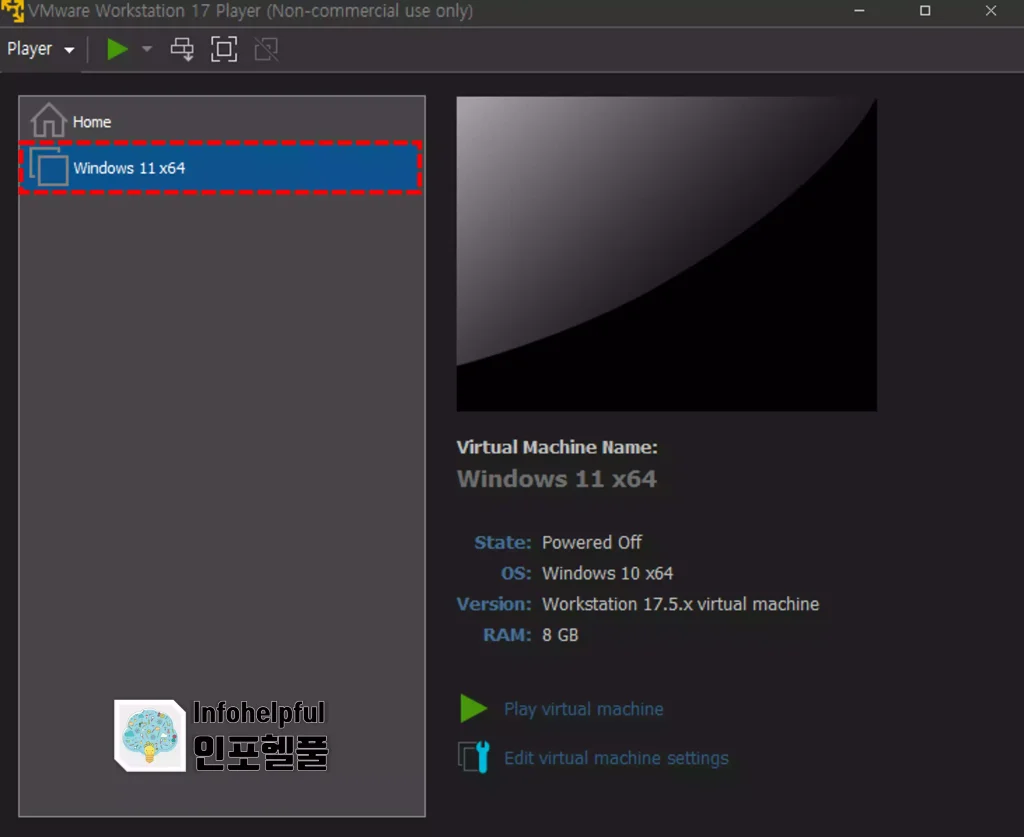This screenshot has height=837, width=1024.
Task: Click Send Ctrl+Alt+Del toolbar icon
Action: point(182,49)
